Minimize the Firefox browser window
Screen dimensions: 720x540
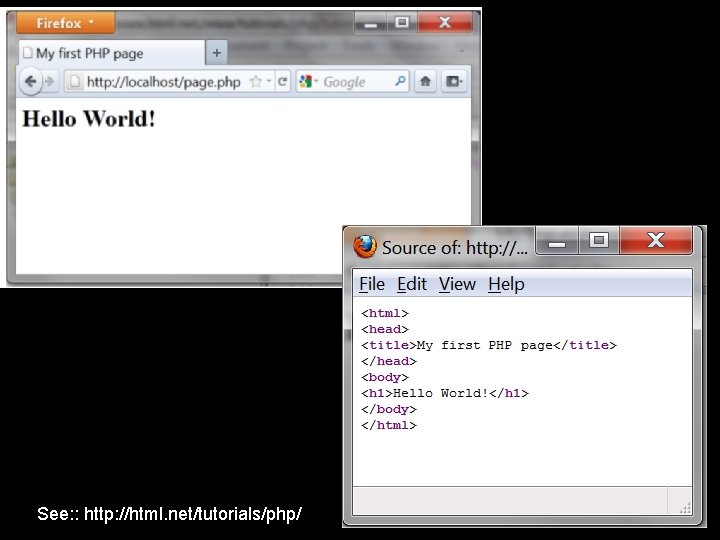tap(371, 22)
